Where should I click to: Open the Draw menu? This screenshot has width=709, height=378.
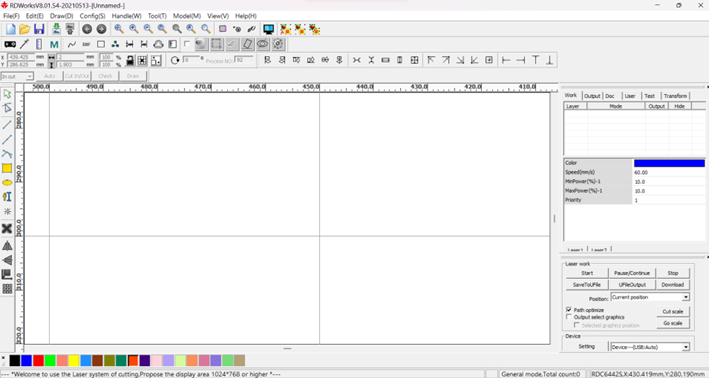tap(61, 16)
